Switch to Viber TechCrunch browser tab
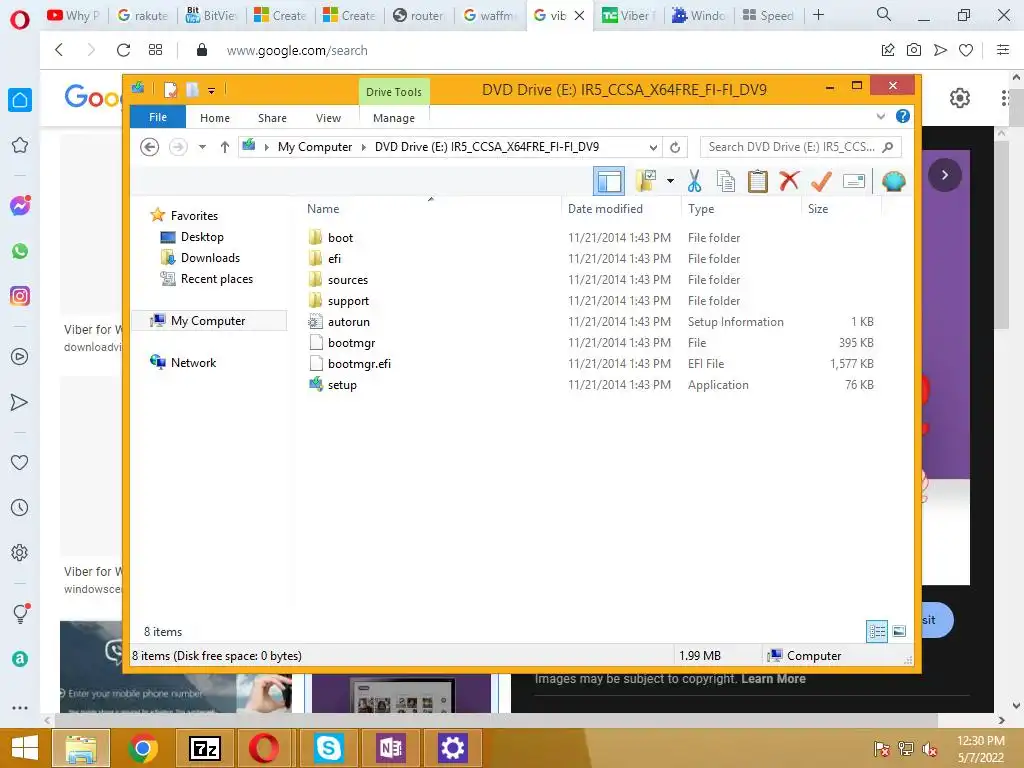The width and height of the screenshot is (1024, 768). click(627, 15)
